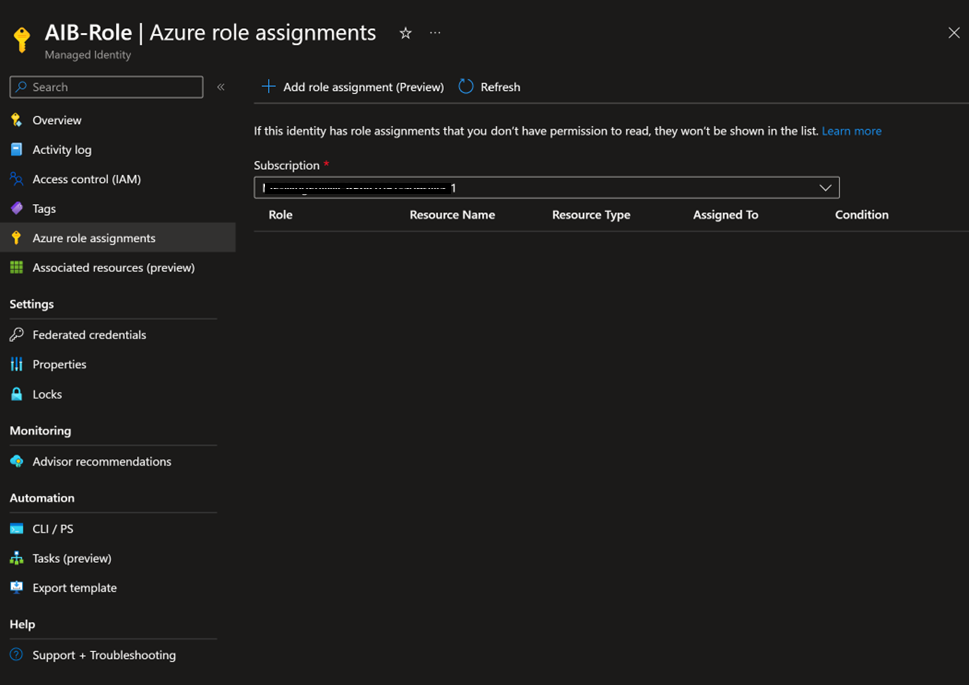Follow the Learn more link
969x685 pixels.
[851, 131]
